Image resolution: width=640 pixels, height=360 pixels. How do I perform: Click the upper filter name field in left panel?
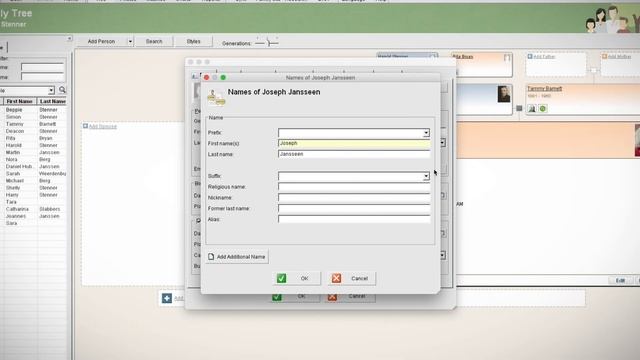pos(42,67)
